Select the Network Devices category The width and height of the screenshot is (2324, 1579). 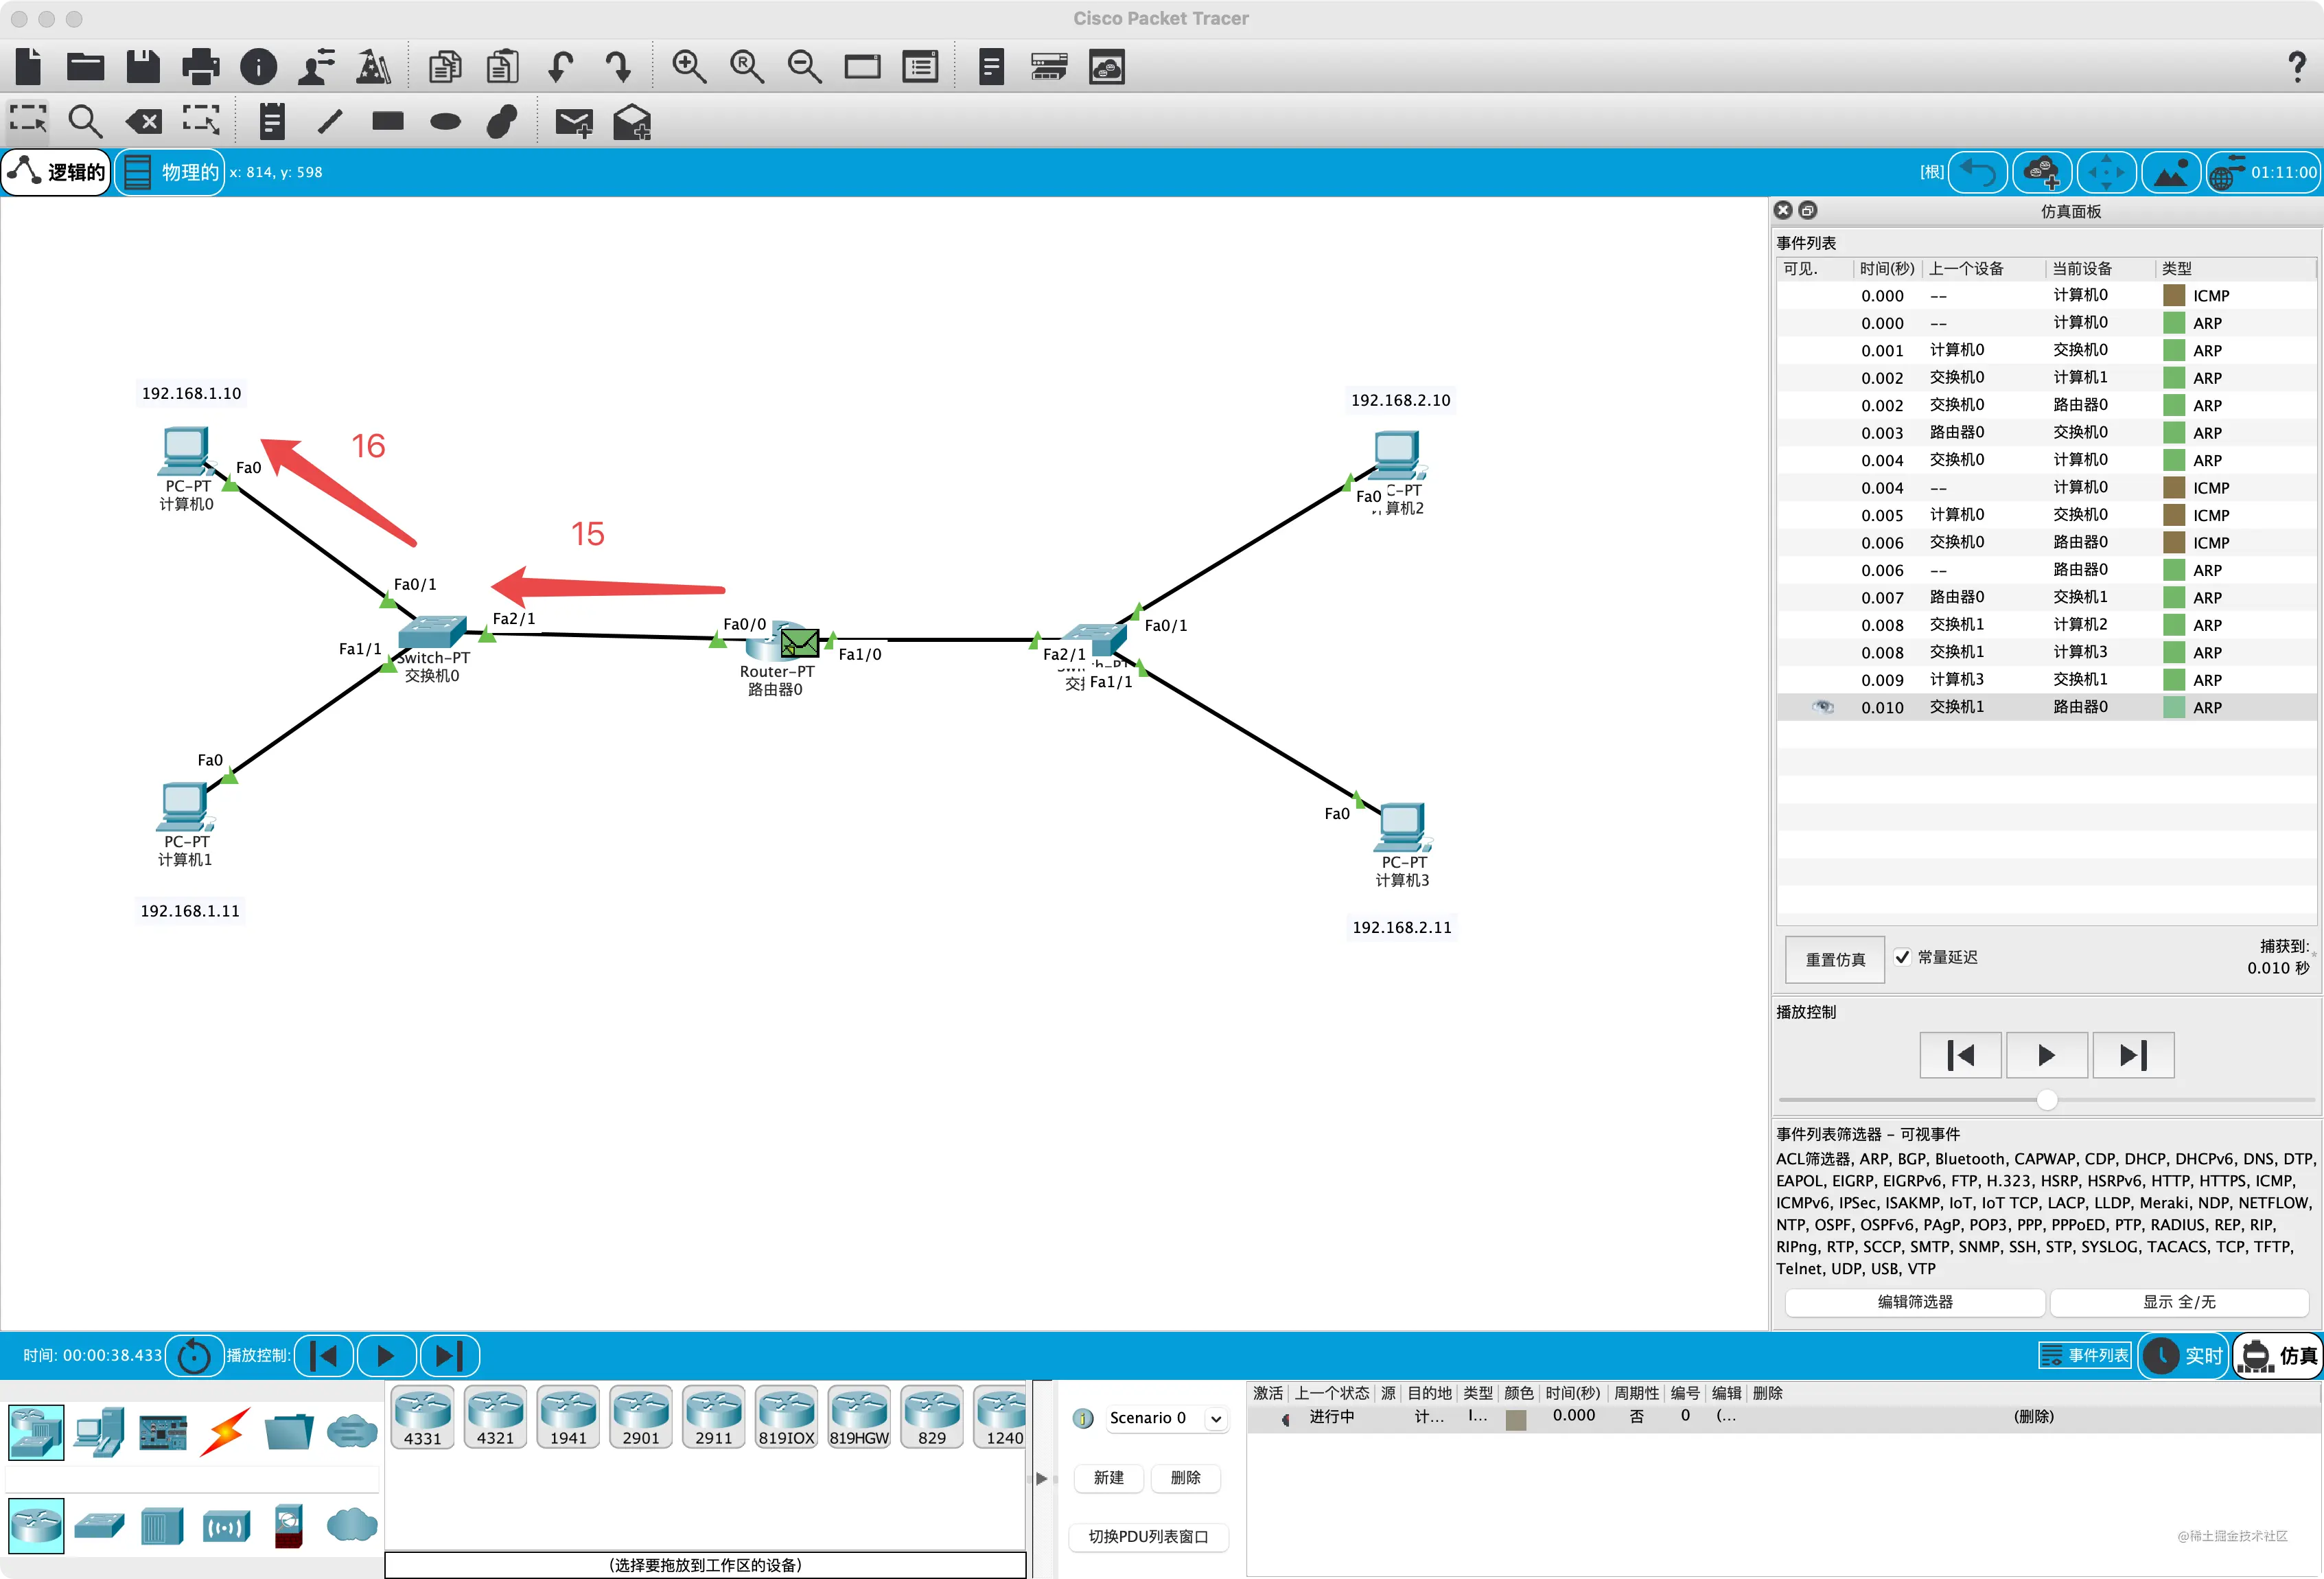(x=36, y=1432)
